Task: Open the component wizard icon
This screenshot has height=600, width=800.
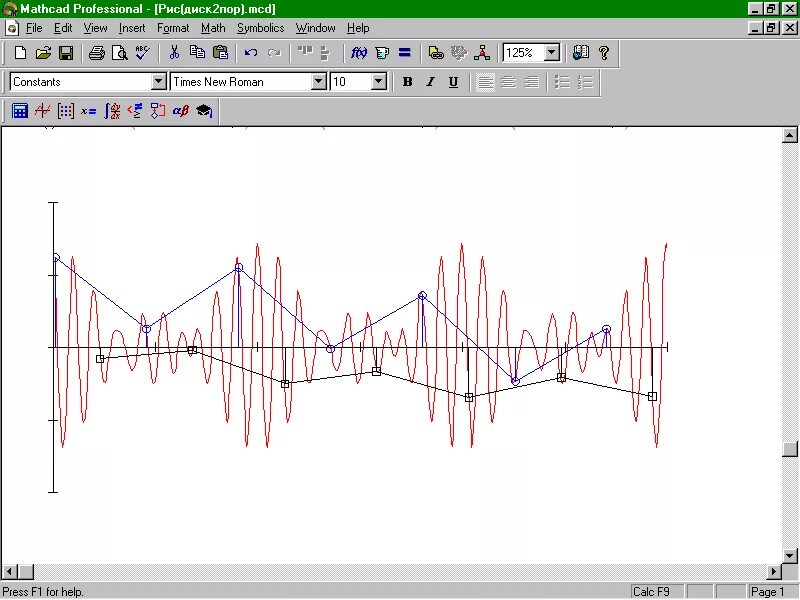Action: [459, 53]
